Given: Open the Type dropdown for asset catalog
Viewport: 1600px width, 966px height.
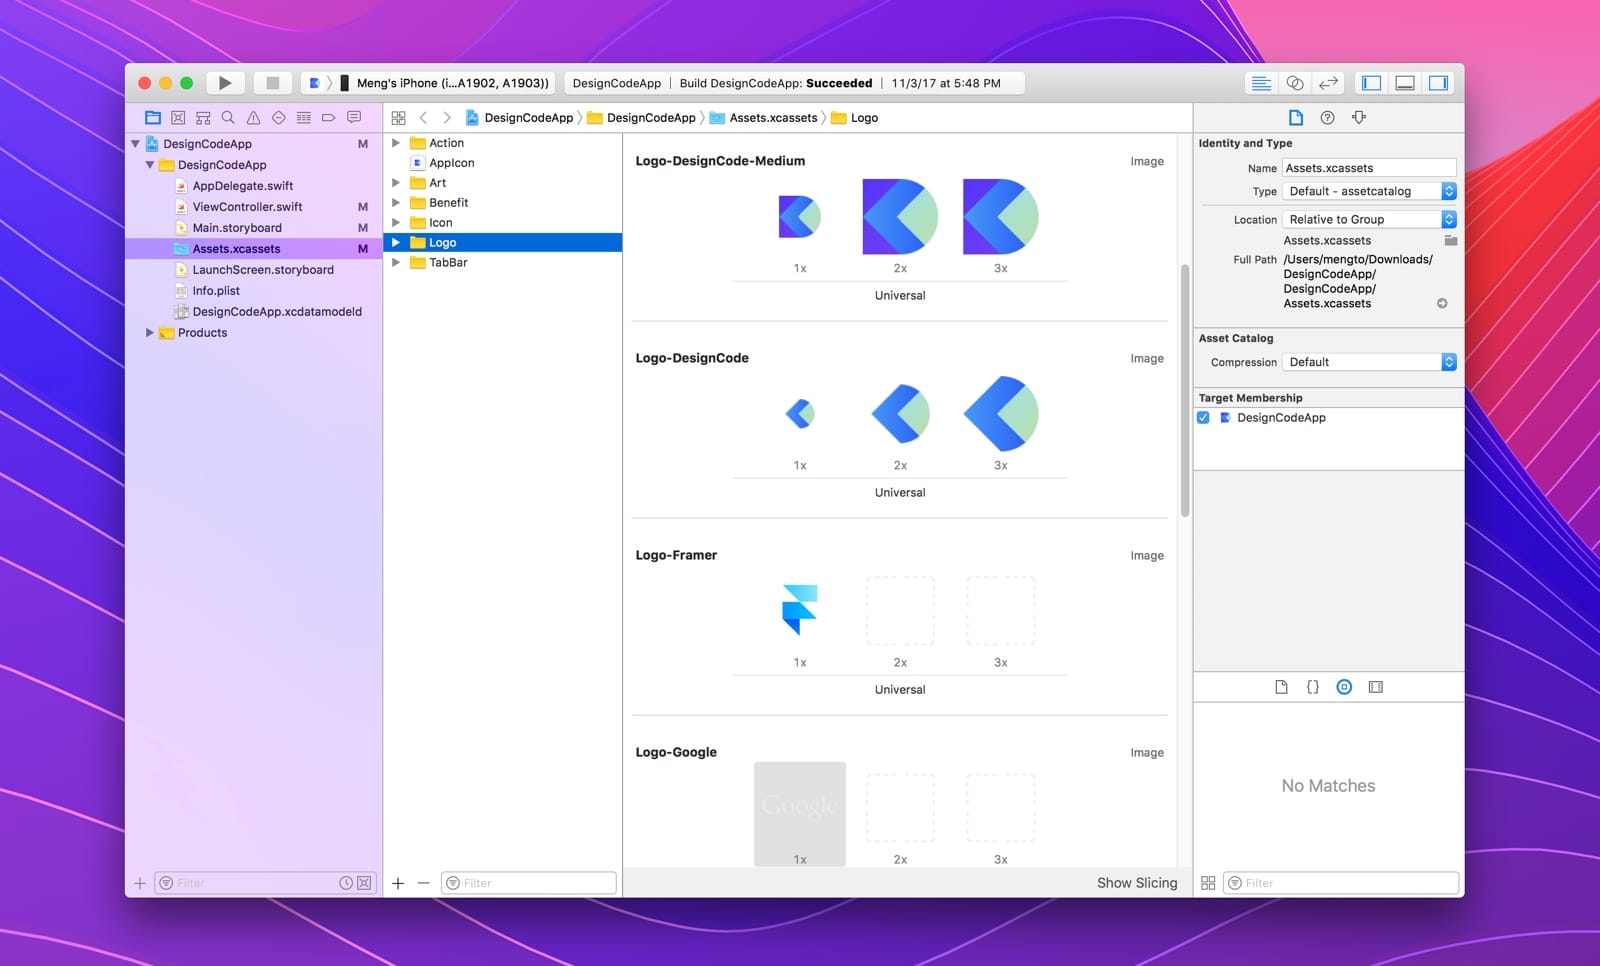Looking at the screenshot, I should 1369,191.
